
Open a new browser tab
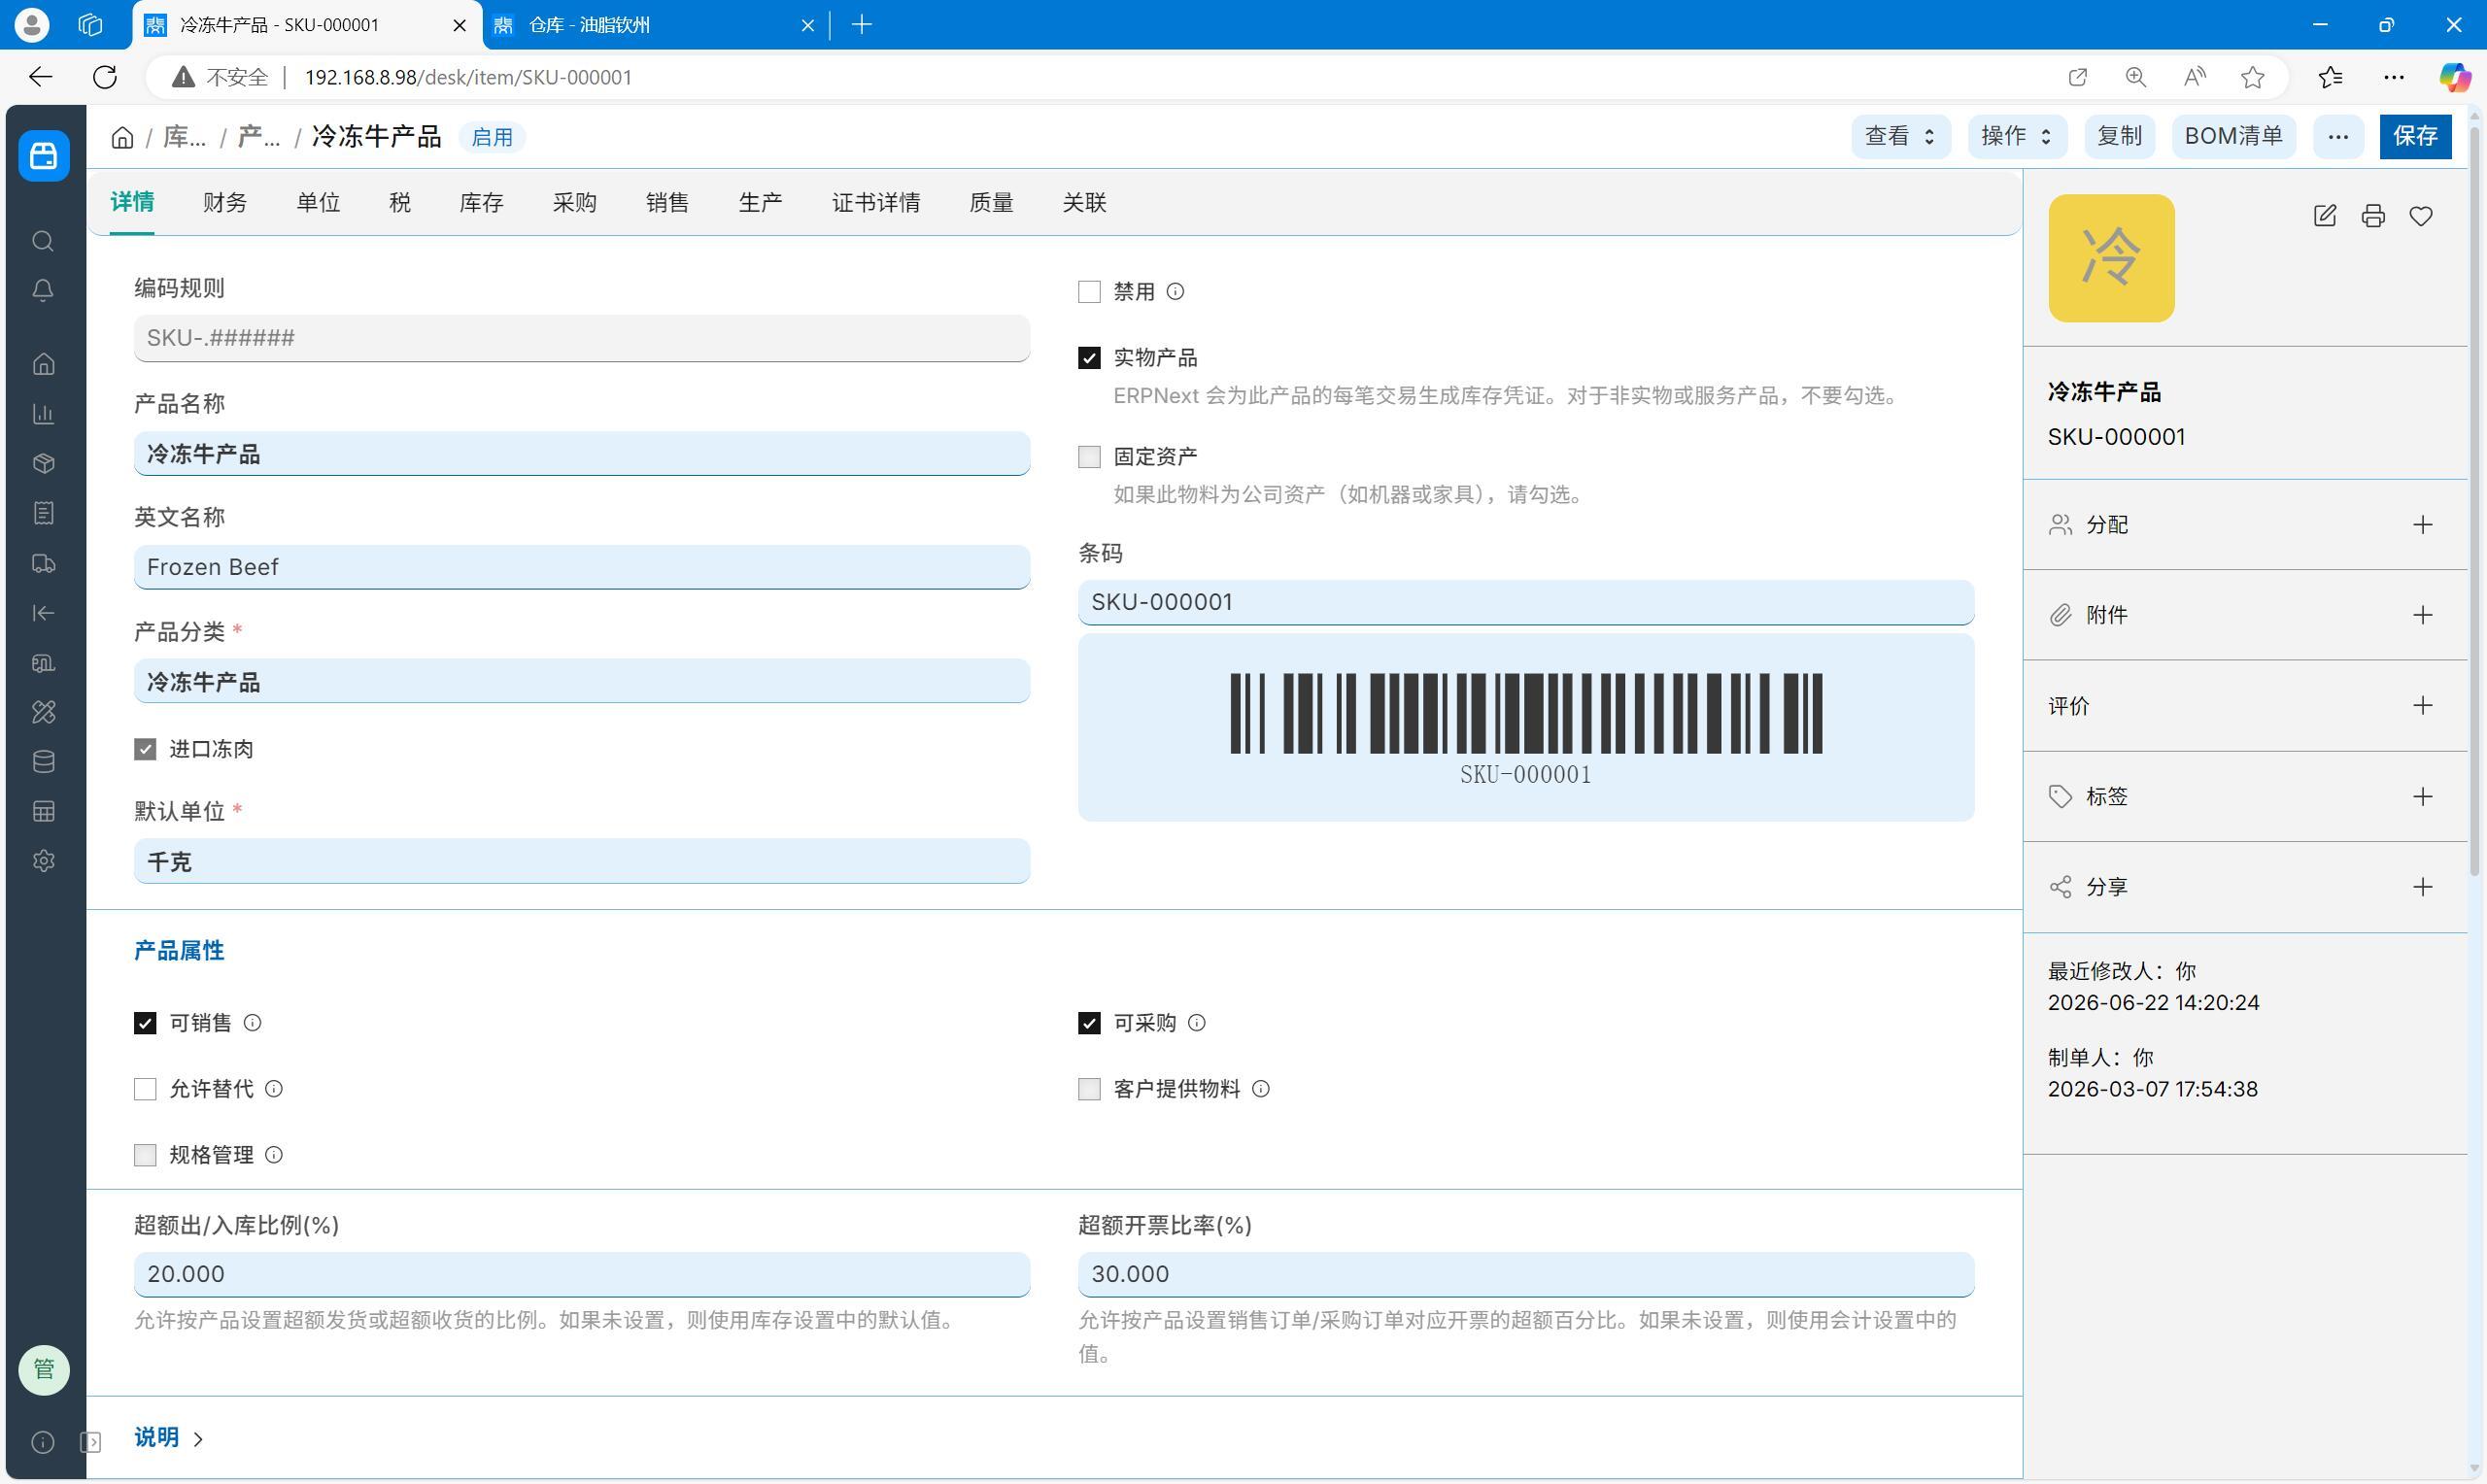click(x=861, y=25)
